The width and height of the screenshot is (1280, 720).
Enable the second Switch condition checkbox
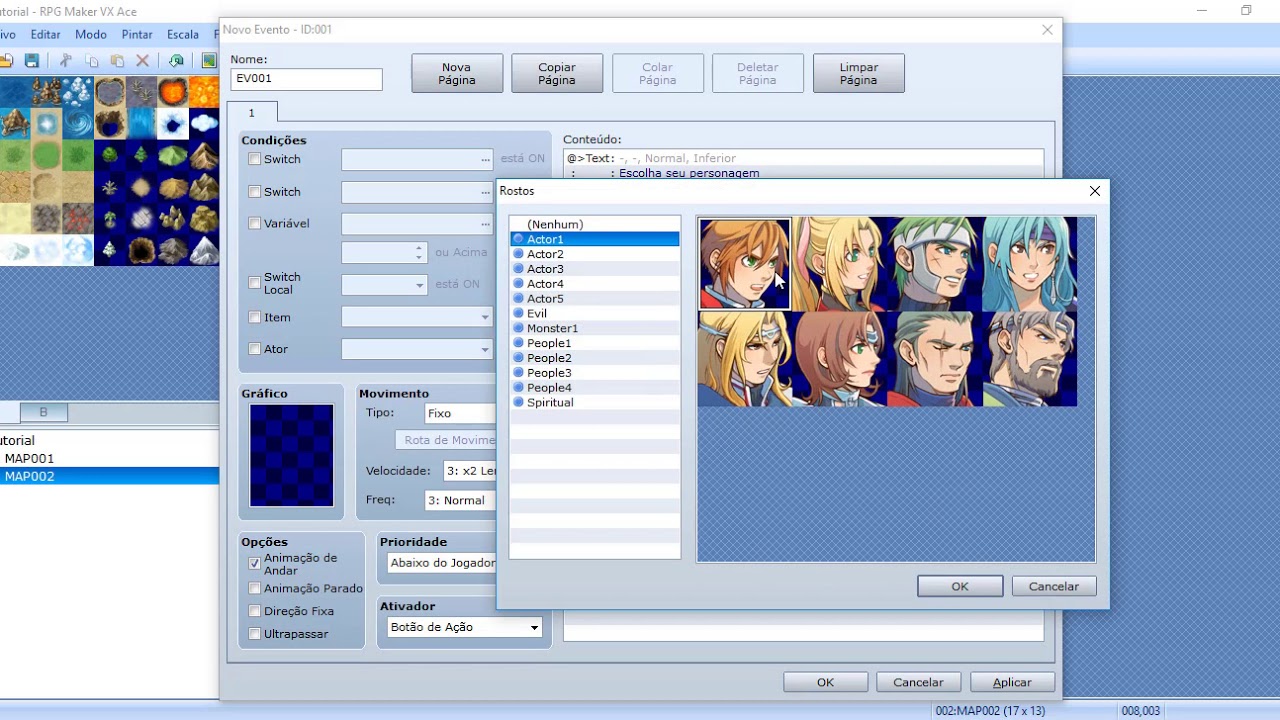coord(255,192)
